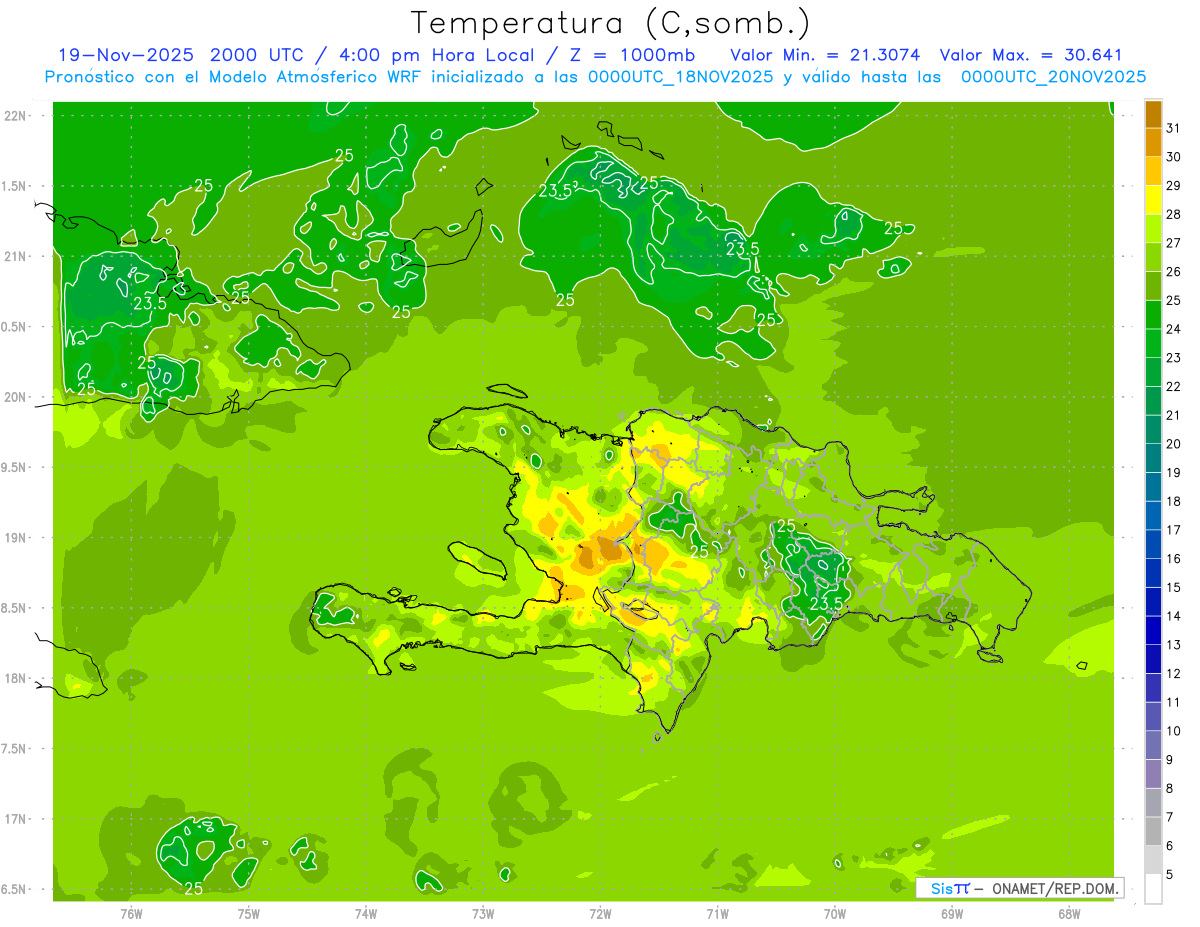Image resolution: width=1200 pixels, height=927 pixels.
Task: Click the "22N" latitude axis label
Action: (x=15, y=116)
